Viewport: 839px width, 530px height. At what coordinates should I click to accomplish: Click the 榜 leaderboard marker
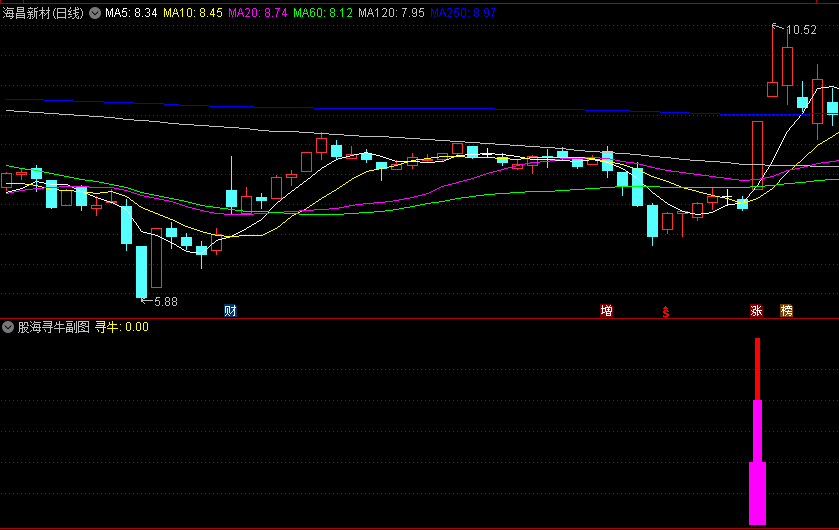pyautogui.click(x=786, y=311)
